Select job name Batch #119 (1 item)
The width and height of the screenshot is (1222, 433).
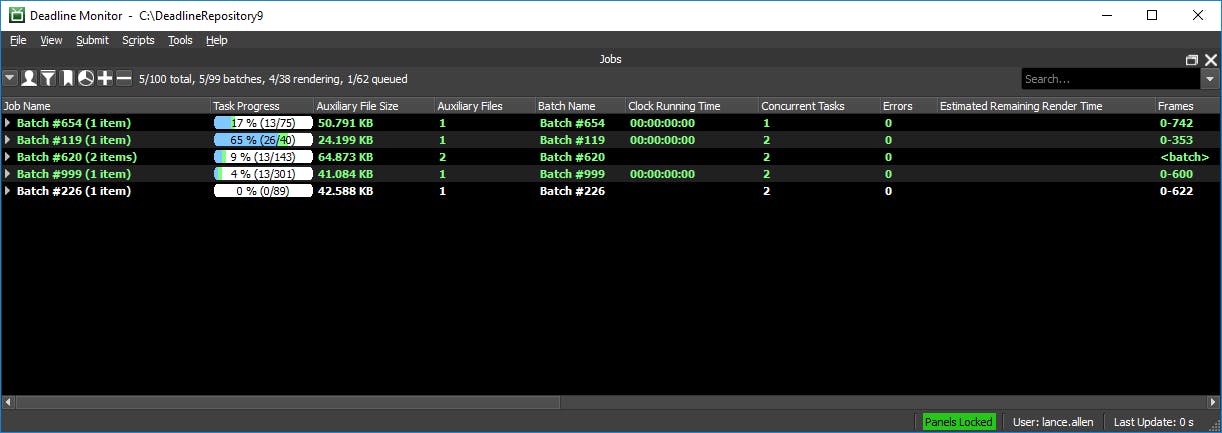74,140
